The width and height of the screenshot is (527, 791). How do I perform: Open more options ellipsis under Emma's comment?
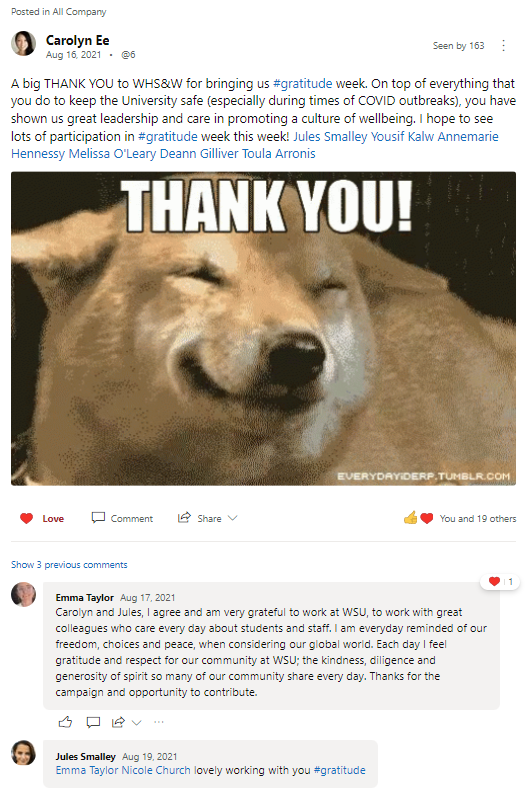pos(159,722)
